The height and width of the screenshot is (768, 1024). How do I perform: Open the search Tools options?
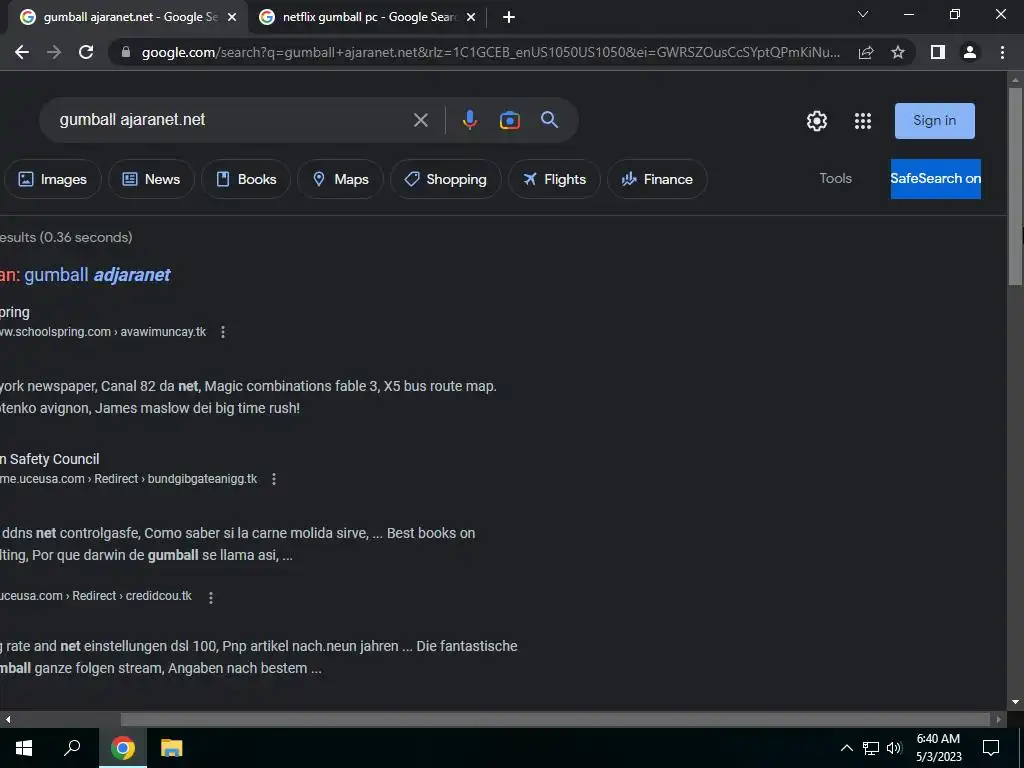(835, 178)
